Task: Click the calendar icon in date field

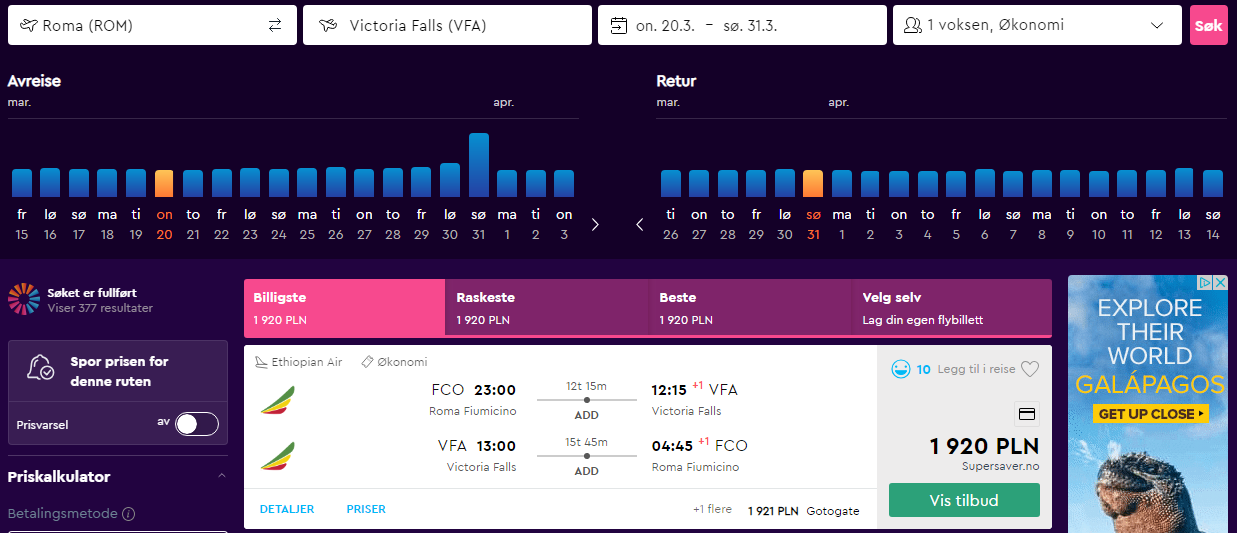Action: 619,26
